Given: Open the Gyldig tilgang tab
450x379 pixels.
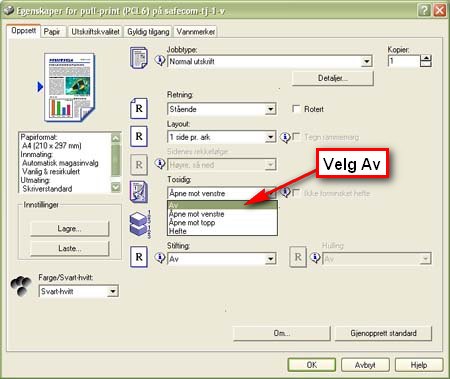Looking at the screenshot, I should tap(148, 32).
